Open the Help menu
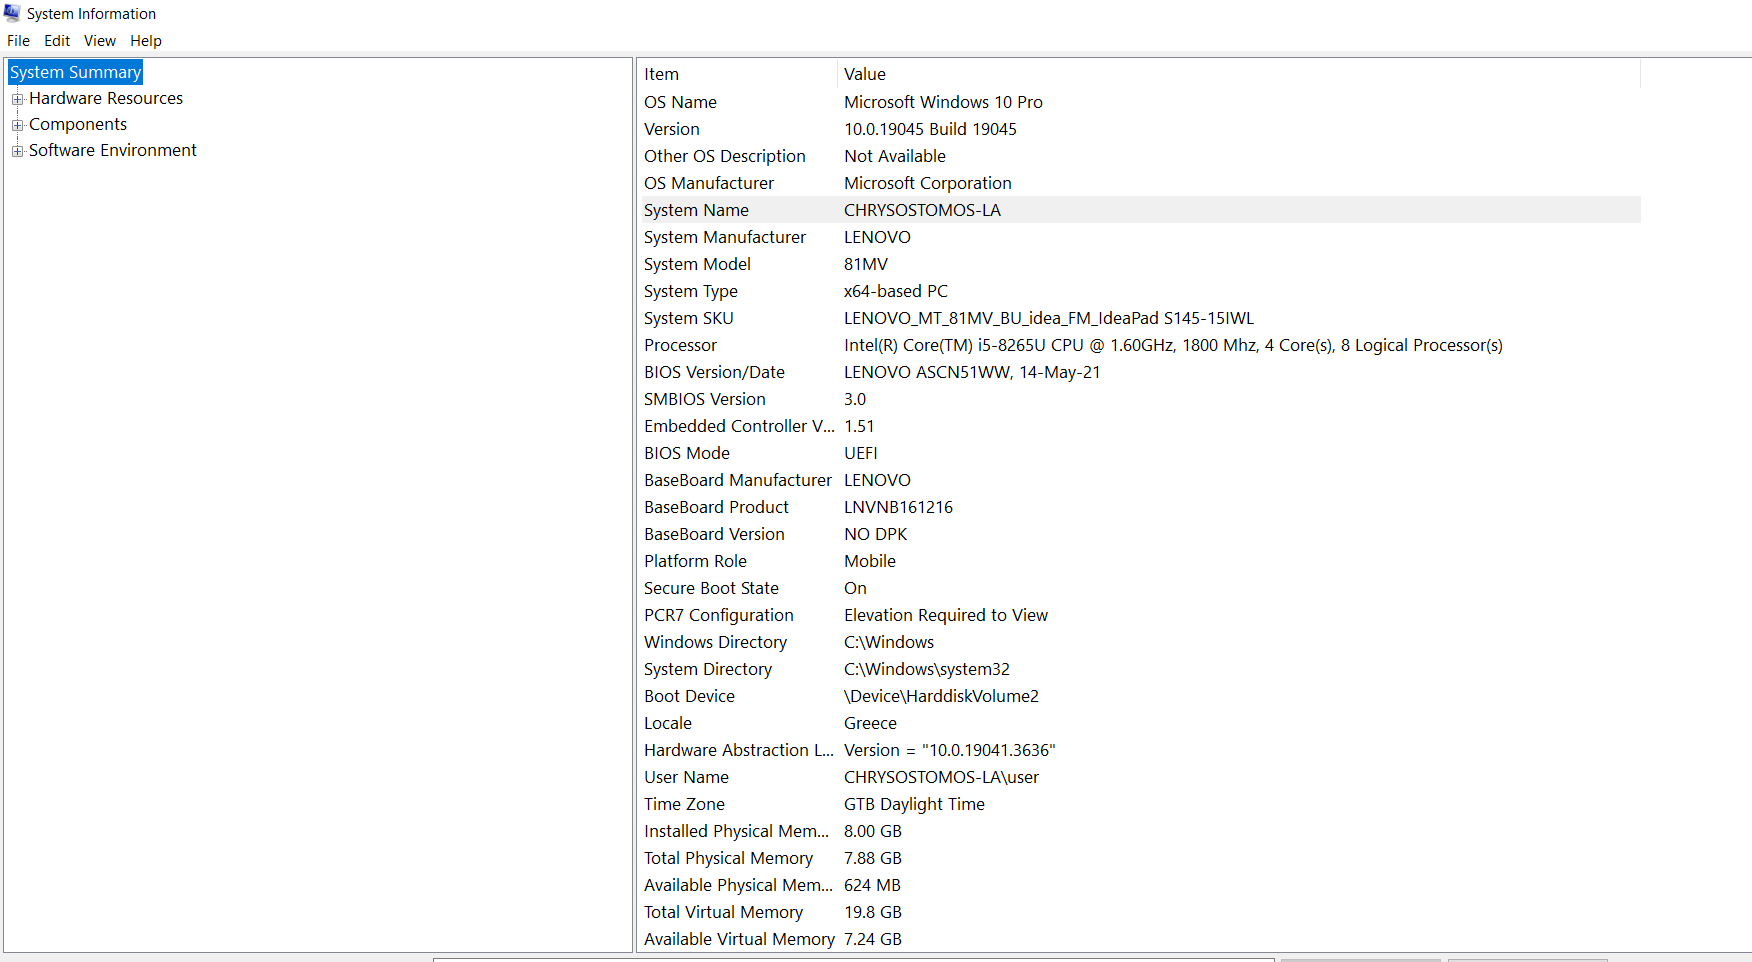 (146, 41)
